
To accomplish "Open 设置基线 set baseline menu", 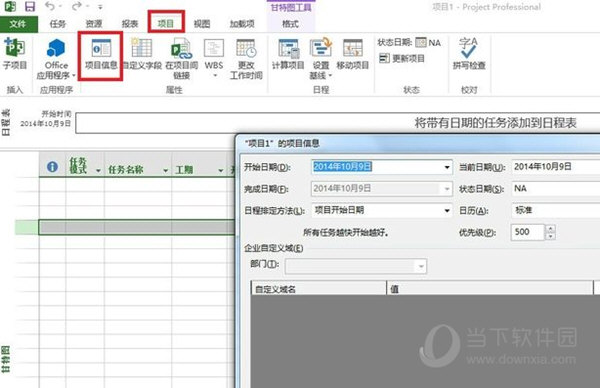I will point(321,58).
